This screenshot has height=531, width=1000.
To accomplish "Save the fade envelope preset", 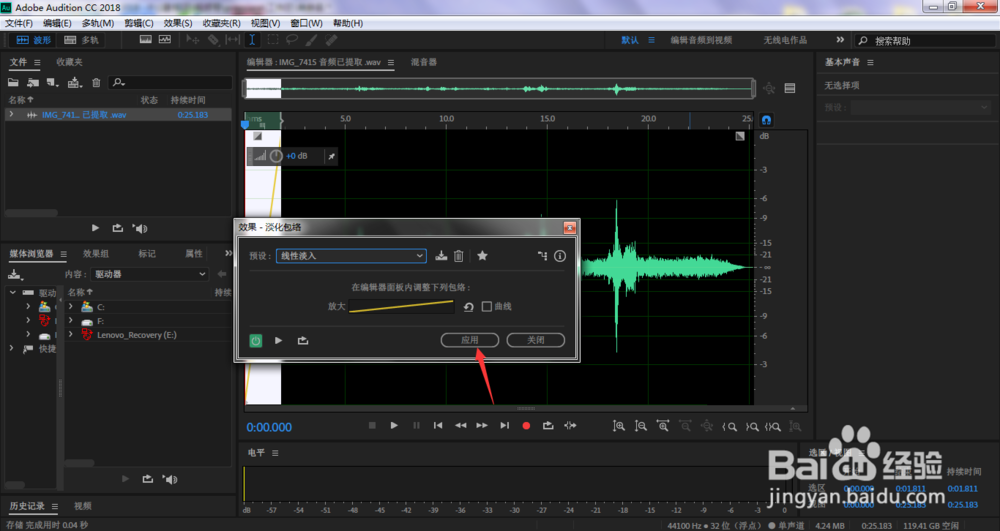I will (x=441, y=256).
